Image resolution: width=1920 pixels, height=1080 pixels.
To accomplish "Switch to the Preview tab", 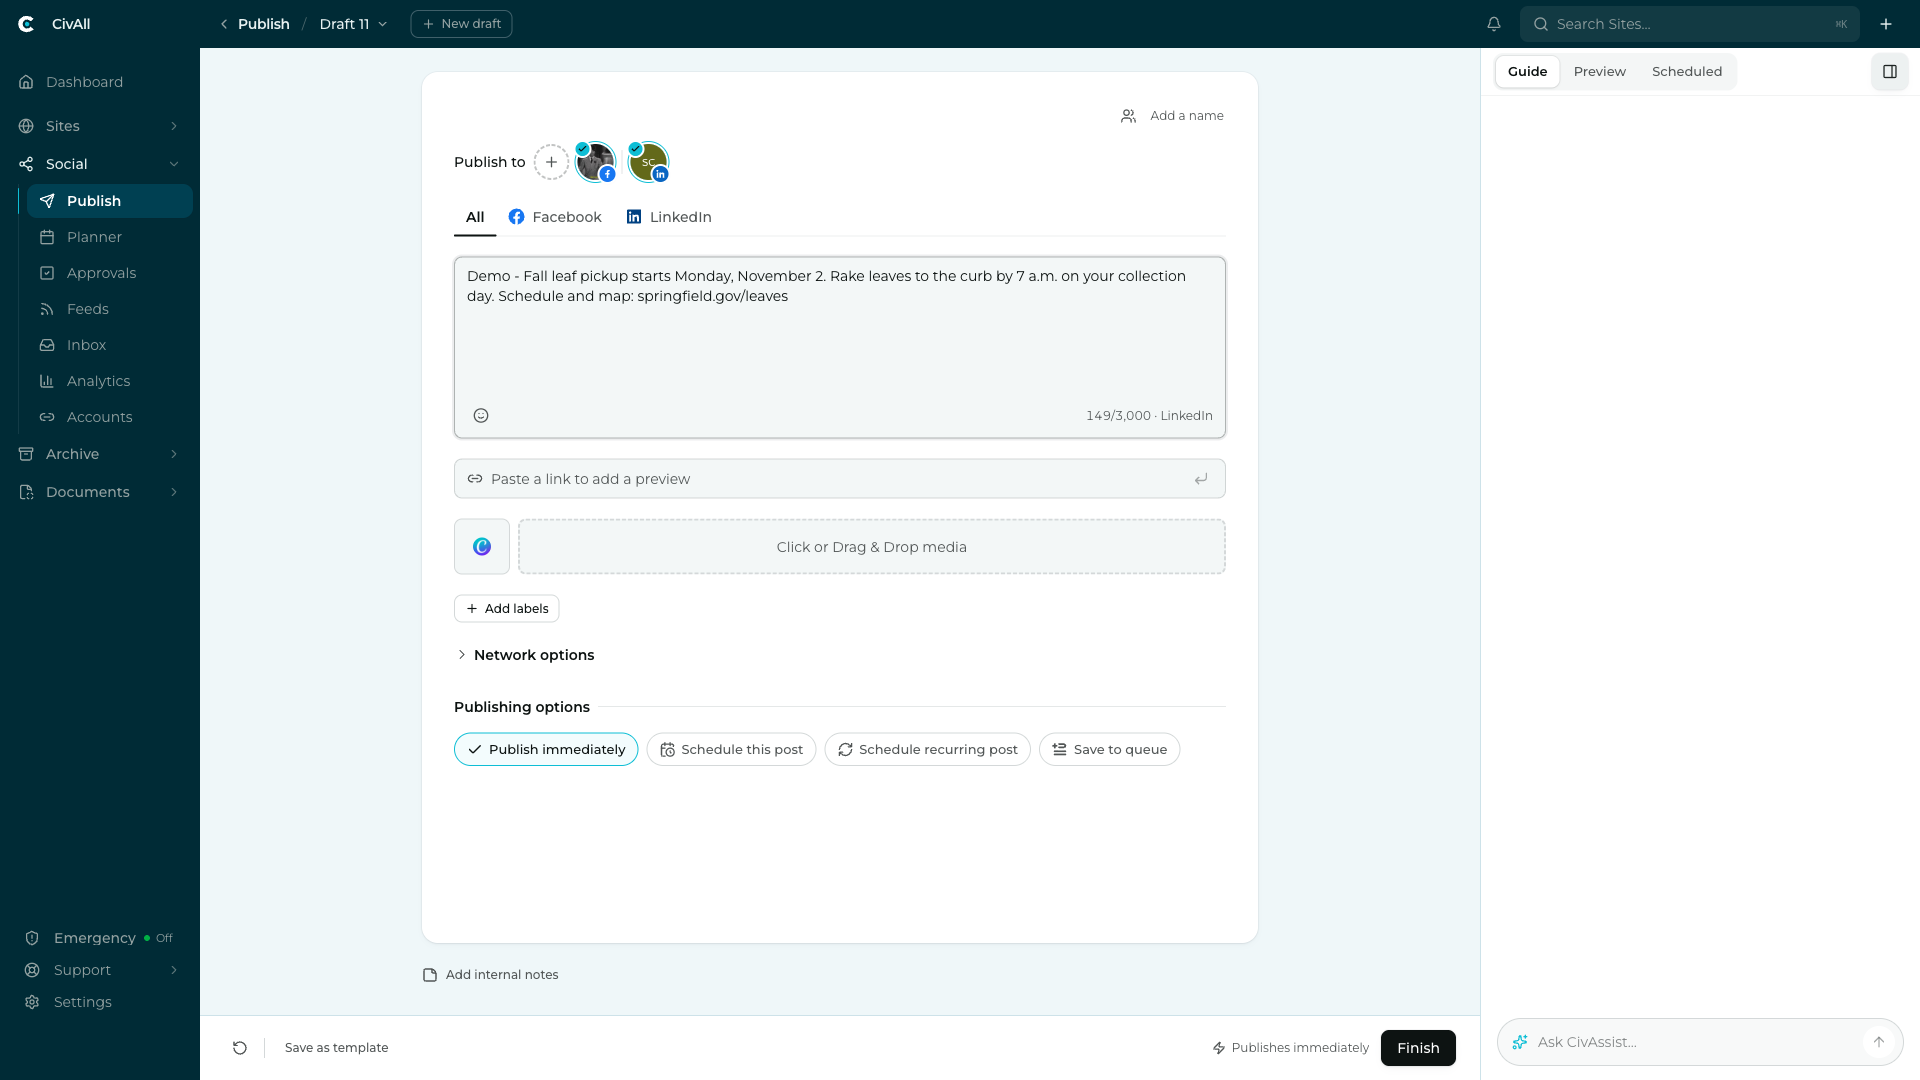I will pyautogui.click(x=1599, y=72).
